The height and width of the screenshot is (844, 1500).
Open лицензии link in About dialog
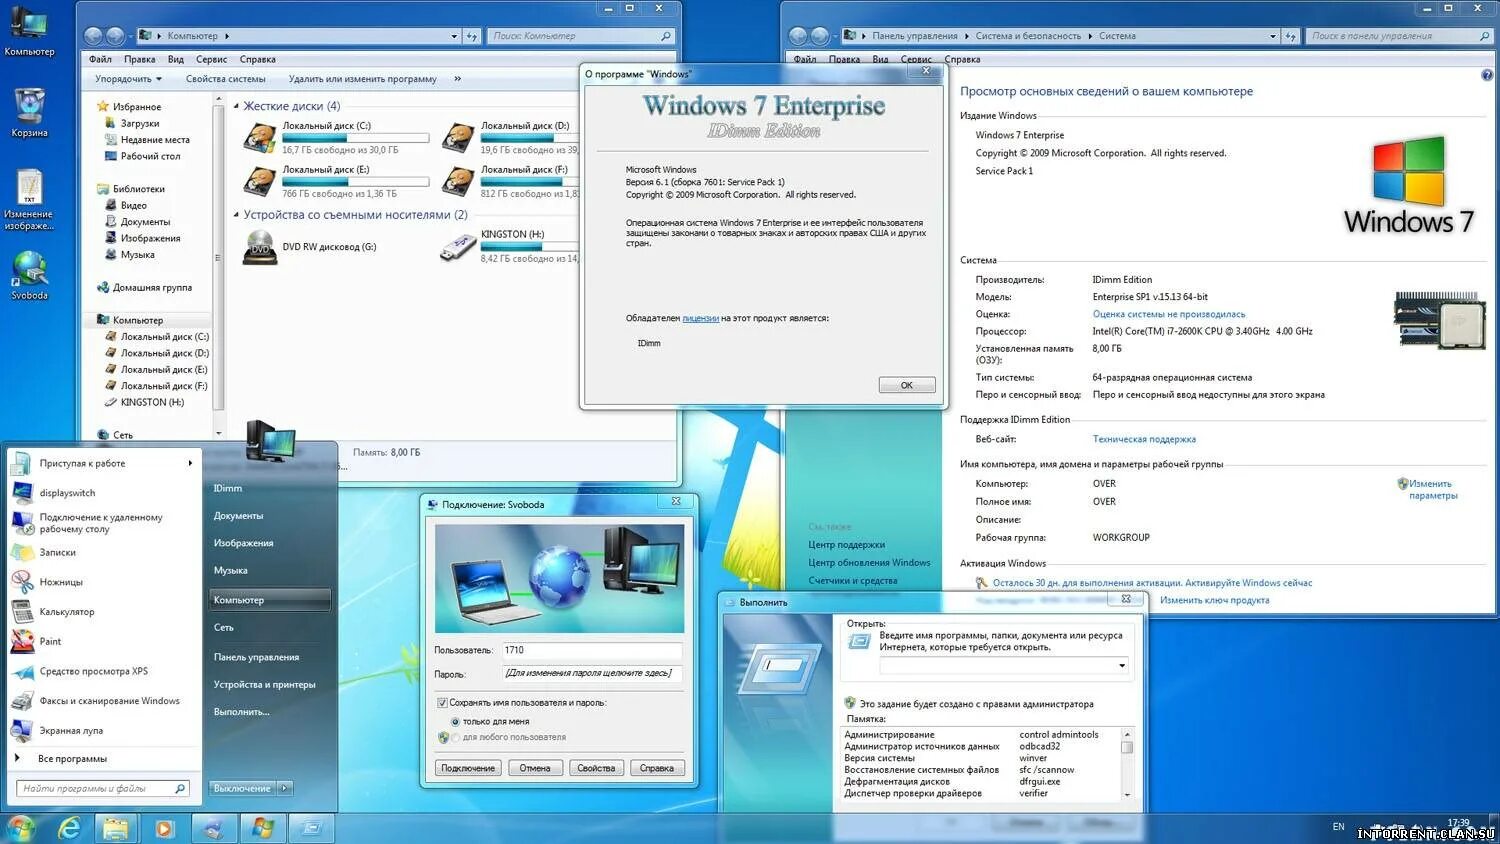(x=700, y=318)
